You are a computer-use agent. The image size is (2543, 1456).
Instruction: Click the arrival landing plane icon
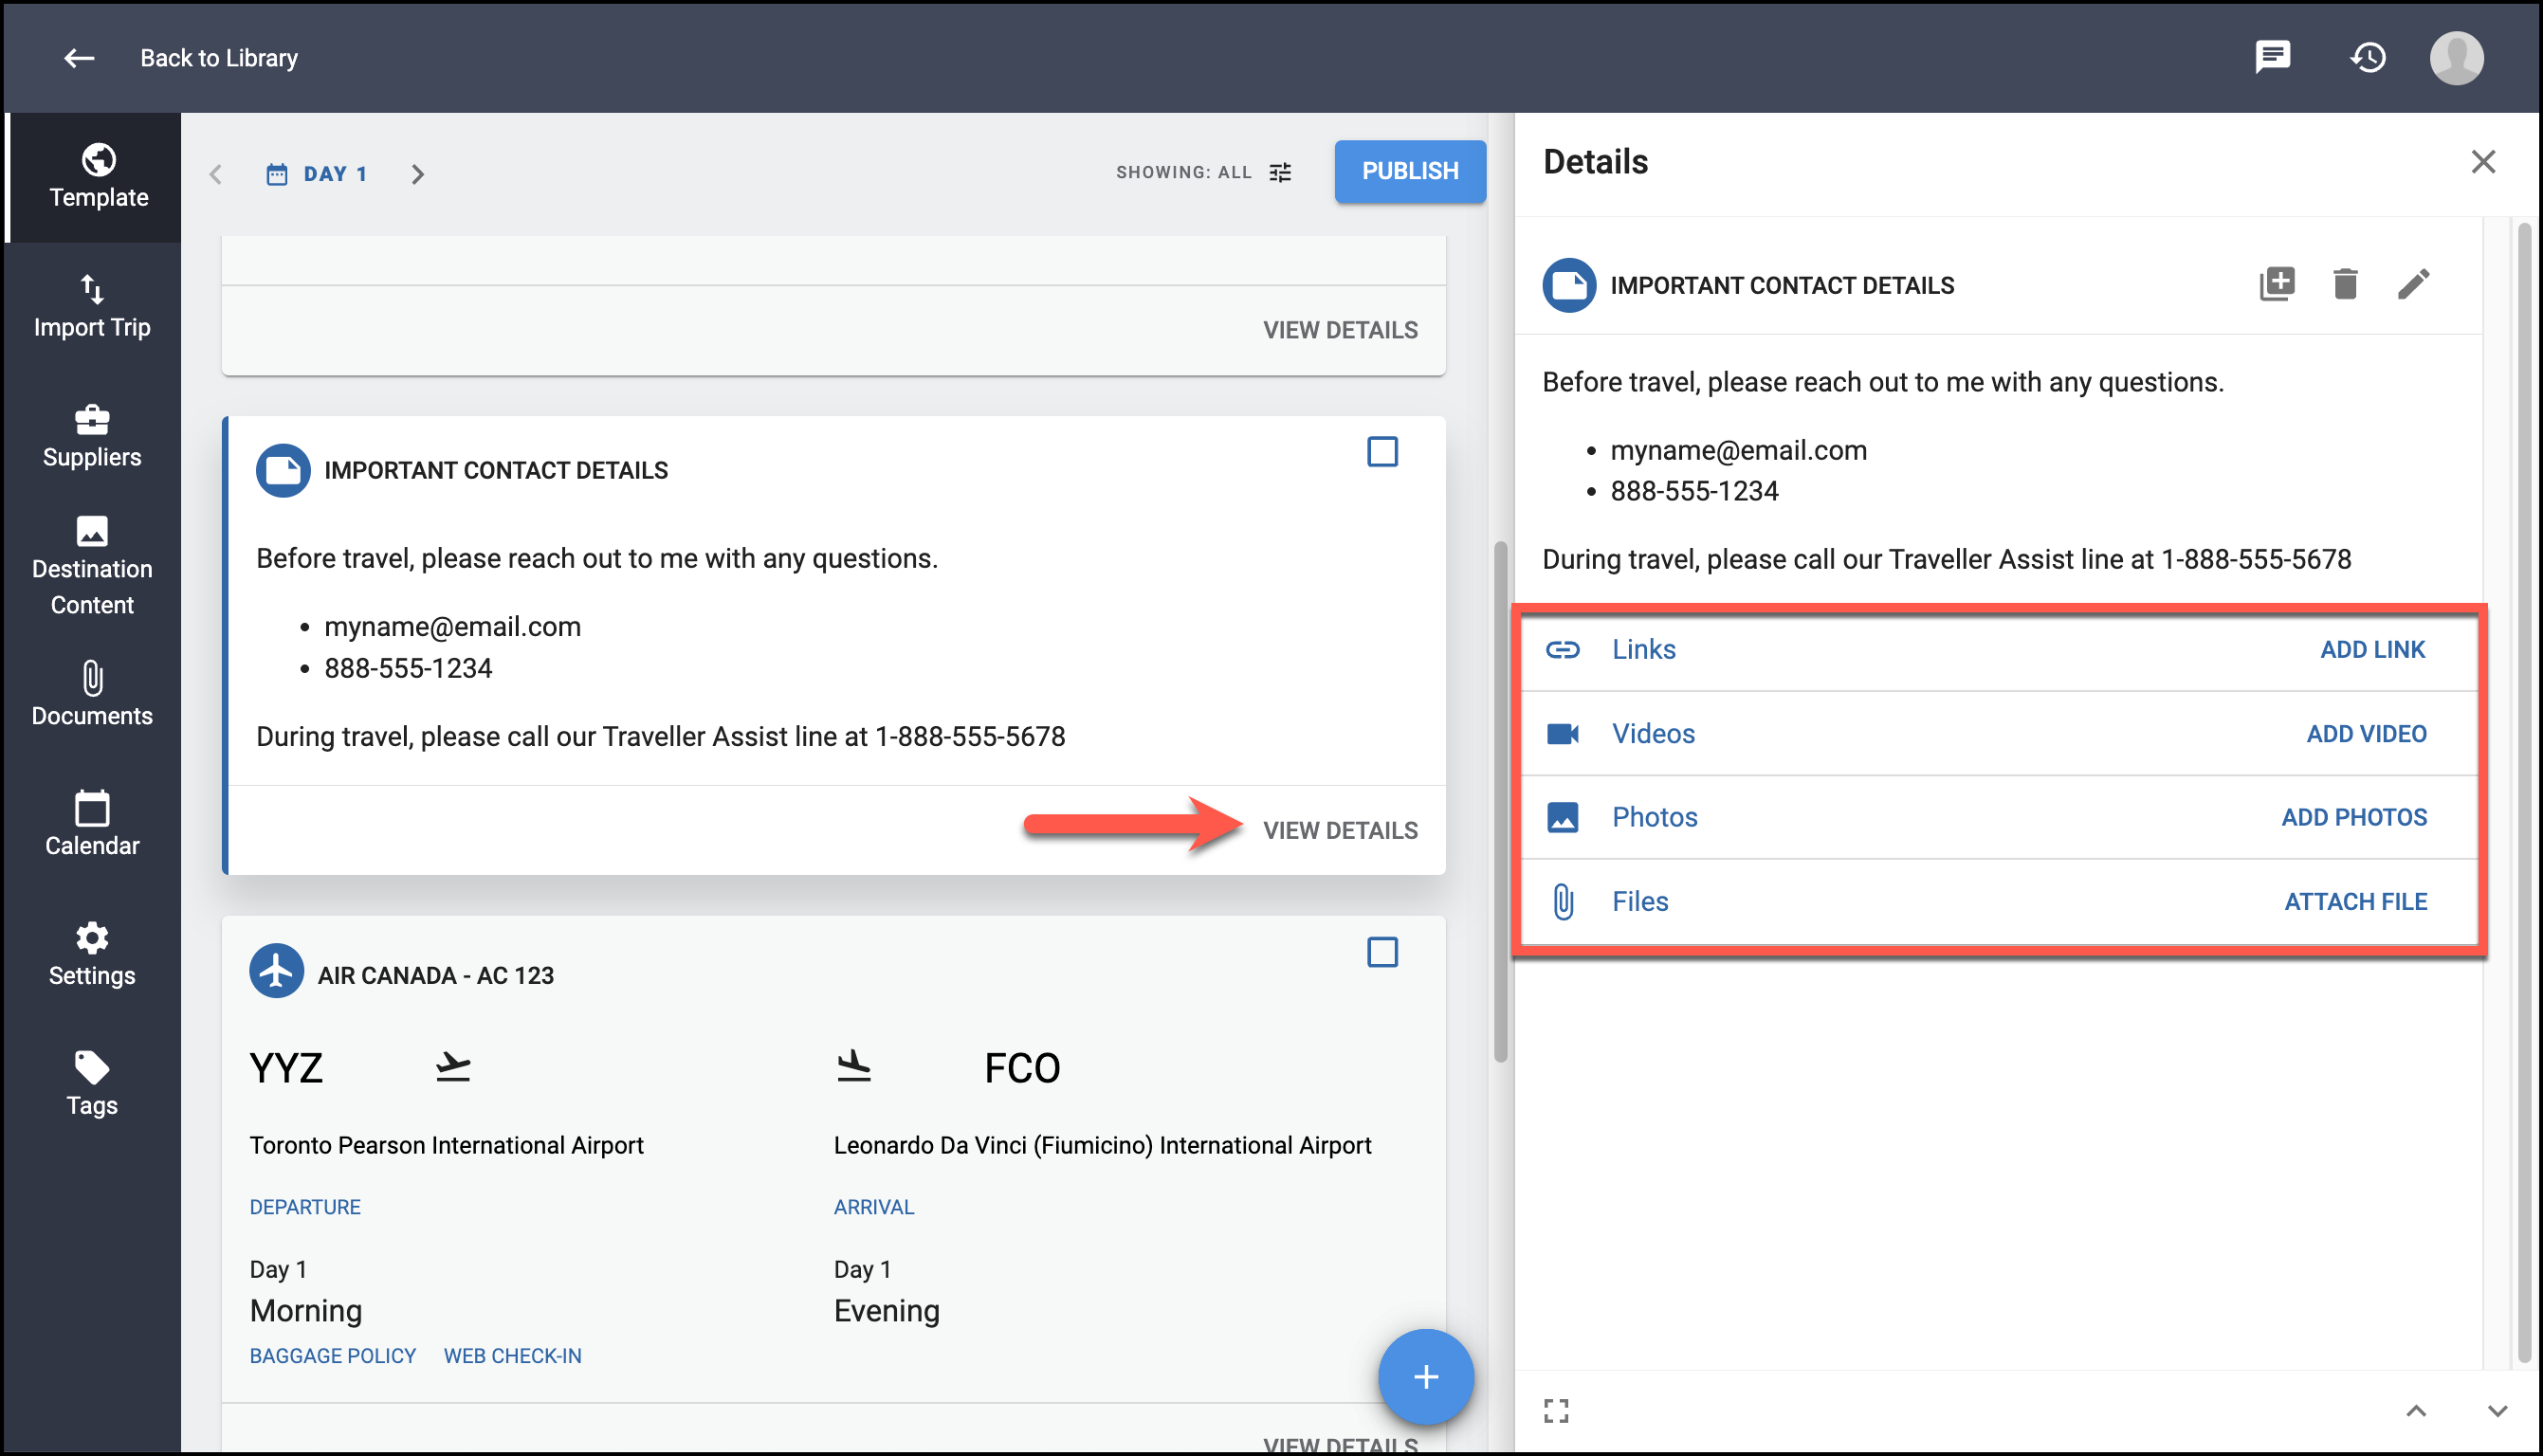(854, 1066)
